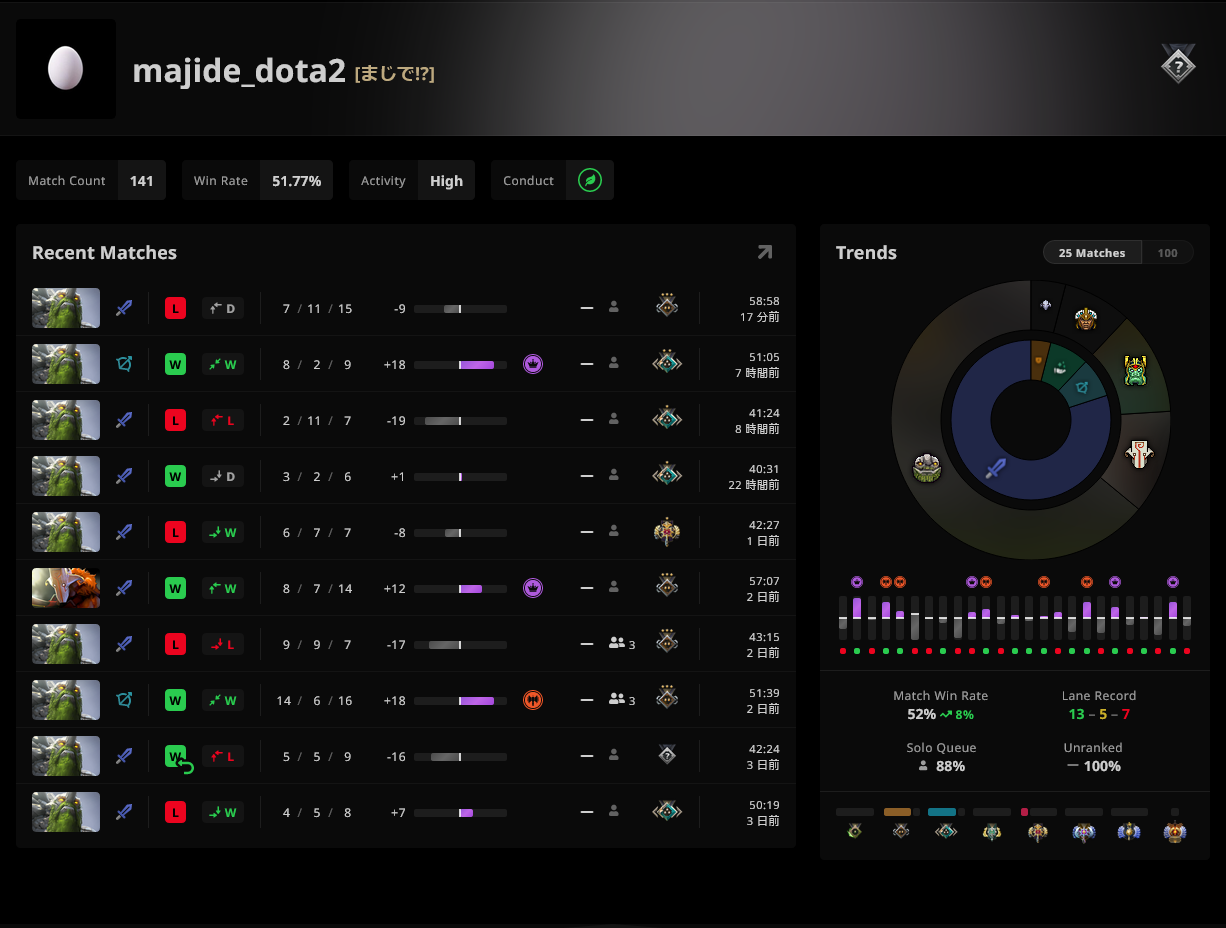Screen dimensions: 1226x928
Task: Click performance bar beside +18 in 51:05 row
Action: pos(460,365)
